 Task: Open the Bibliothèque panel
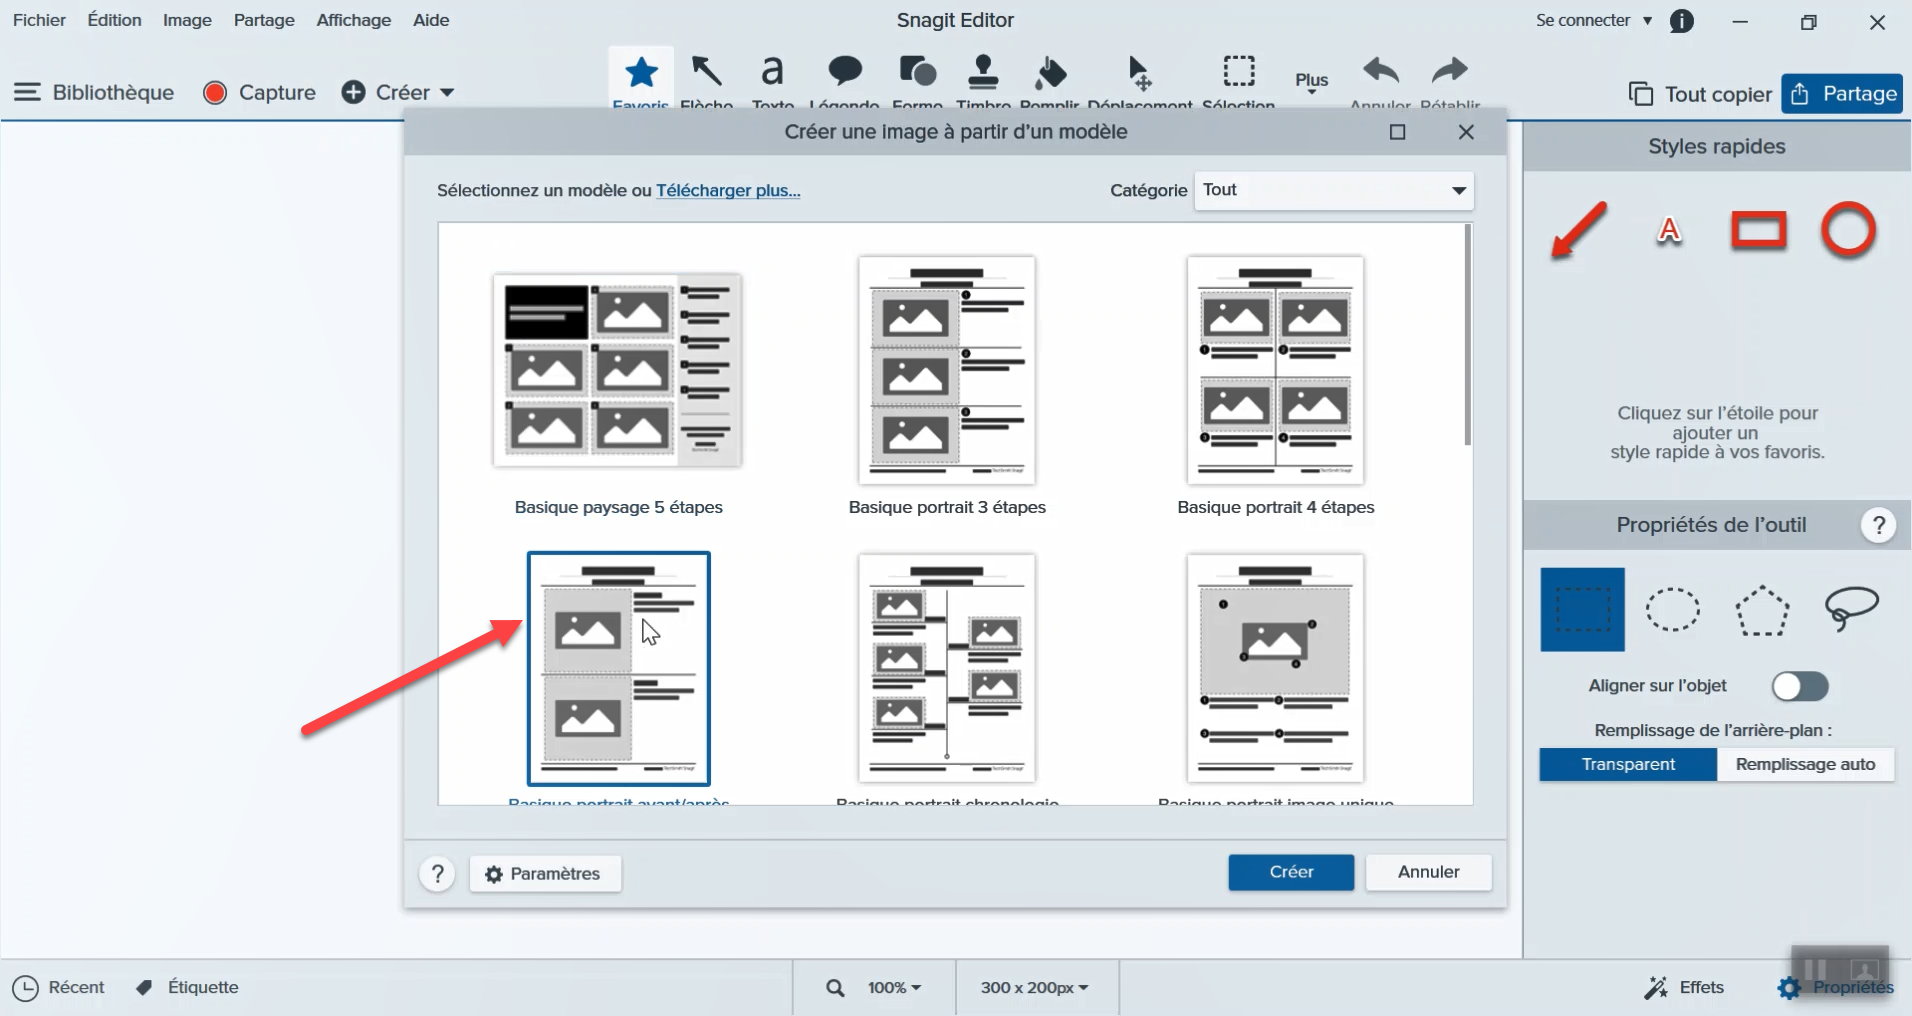pyautogui.click(x=94, y=93)
